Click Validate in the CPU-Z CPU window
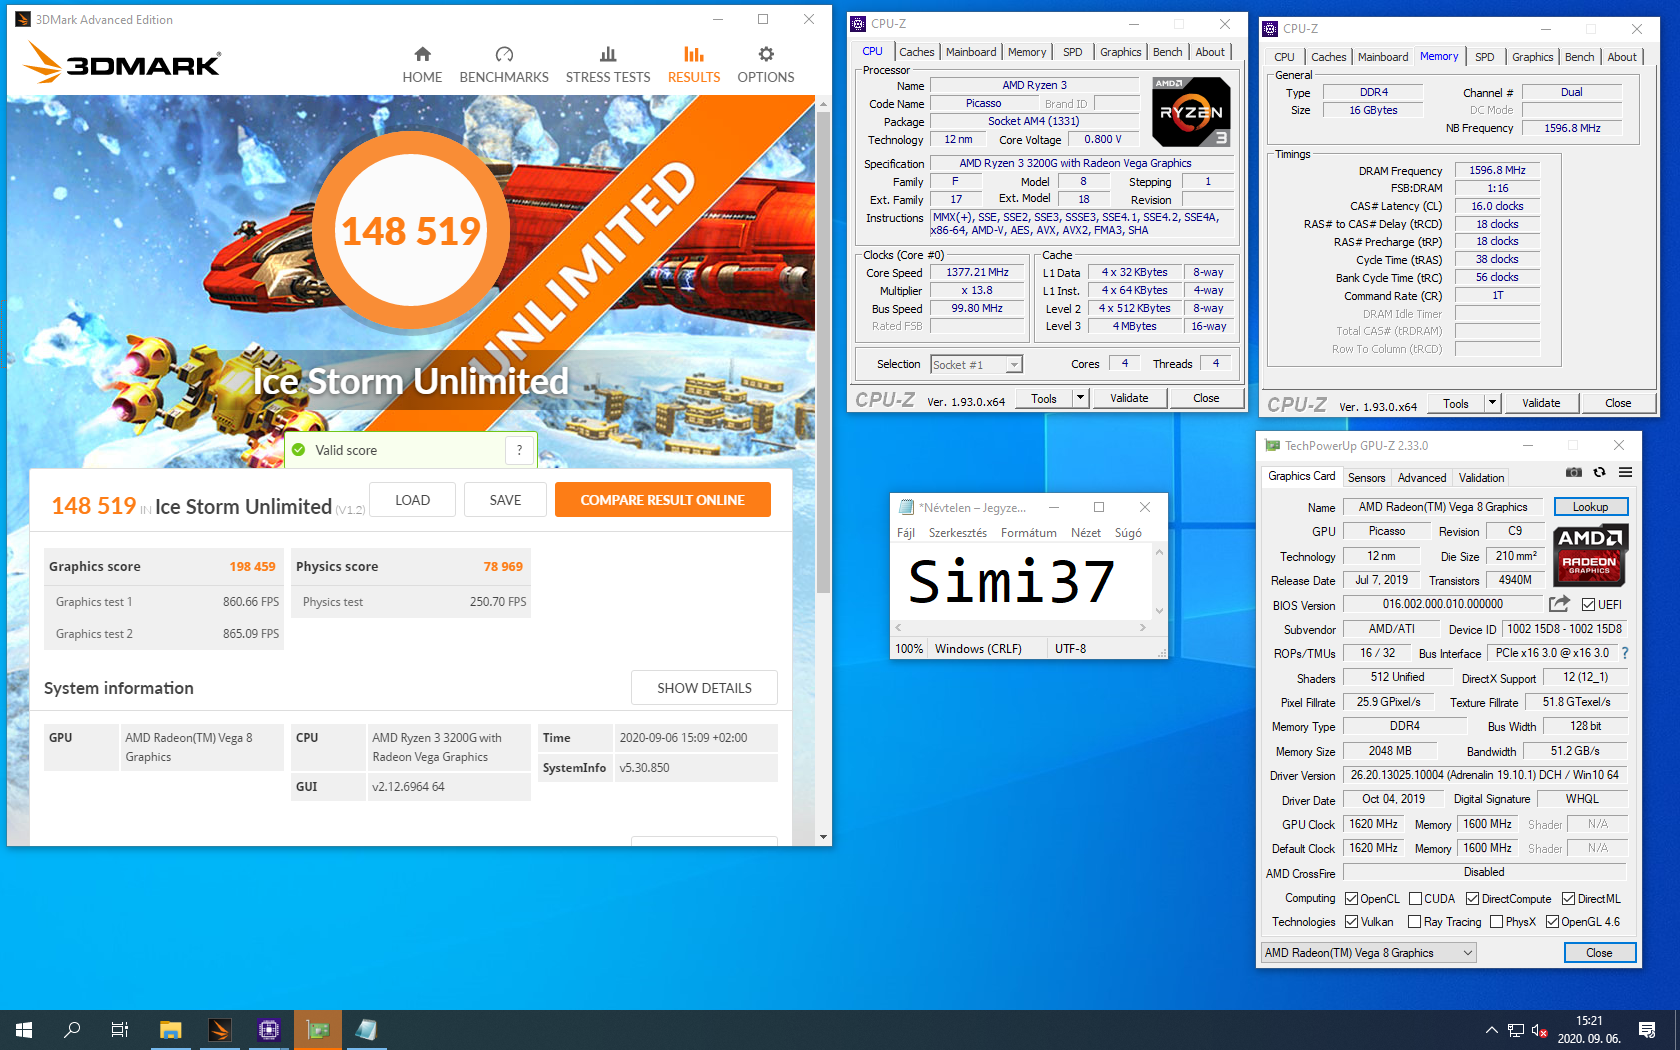 pyautogui.click(x=1129, y=398)
